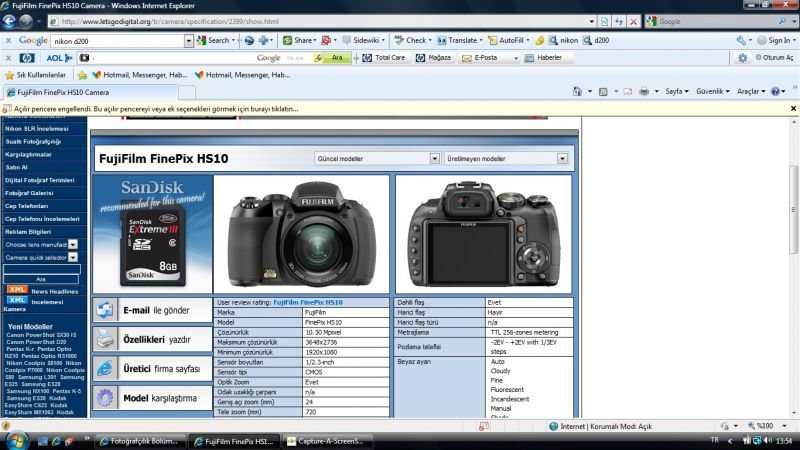Click the HP toolbar gear settings icon
Viewport: 800px width, 450px height.
click(742, 58)
